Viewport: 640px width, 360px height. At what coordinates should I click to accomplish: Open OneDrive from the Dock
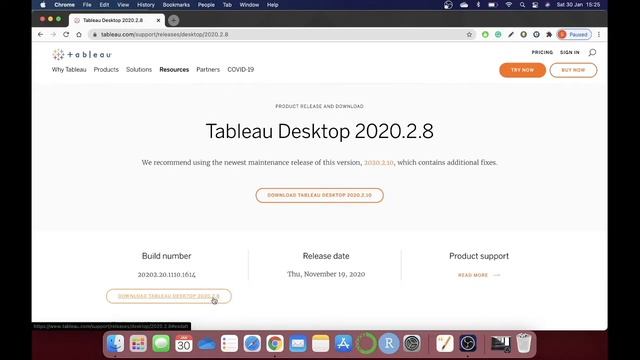pos(207,343)
